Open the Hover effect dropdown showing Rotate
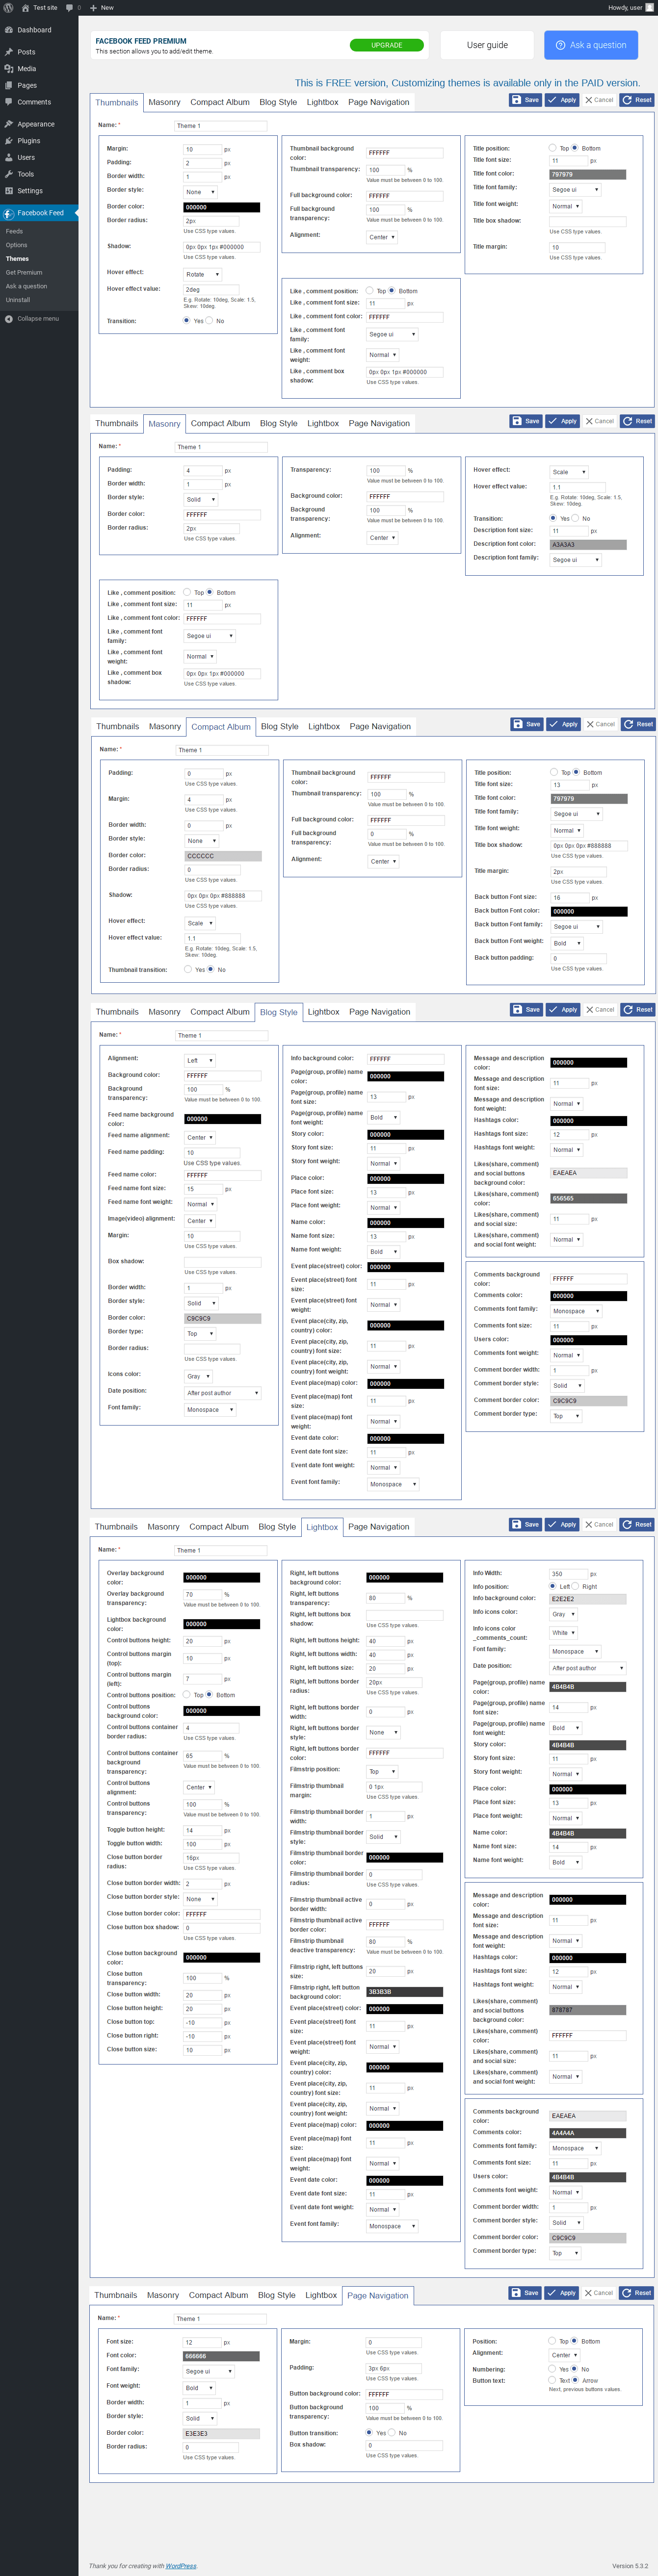Screen dimensions: 658x2576 coord(202,274)
